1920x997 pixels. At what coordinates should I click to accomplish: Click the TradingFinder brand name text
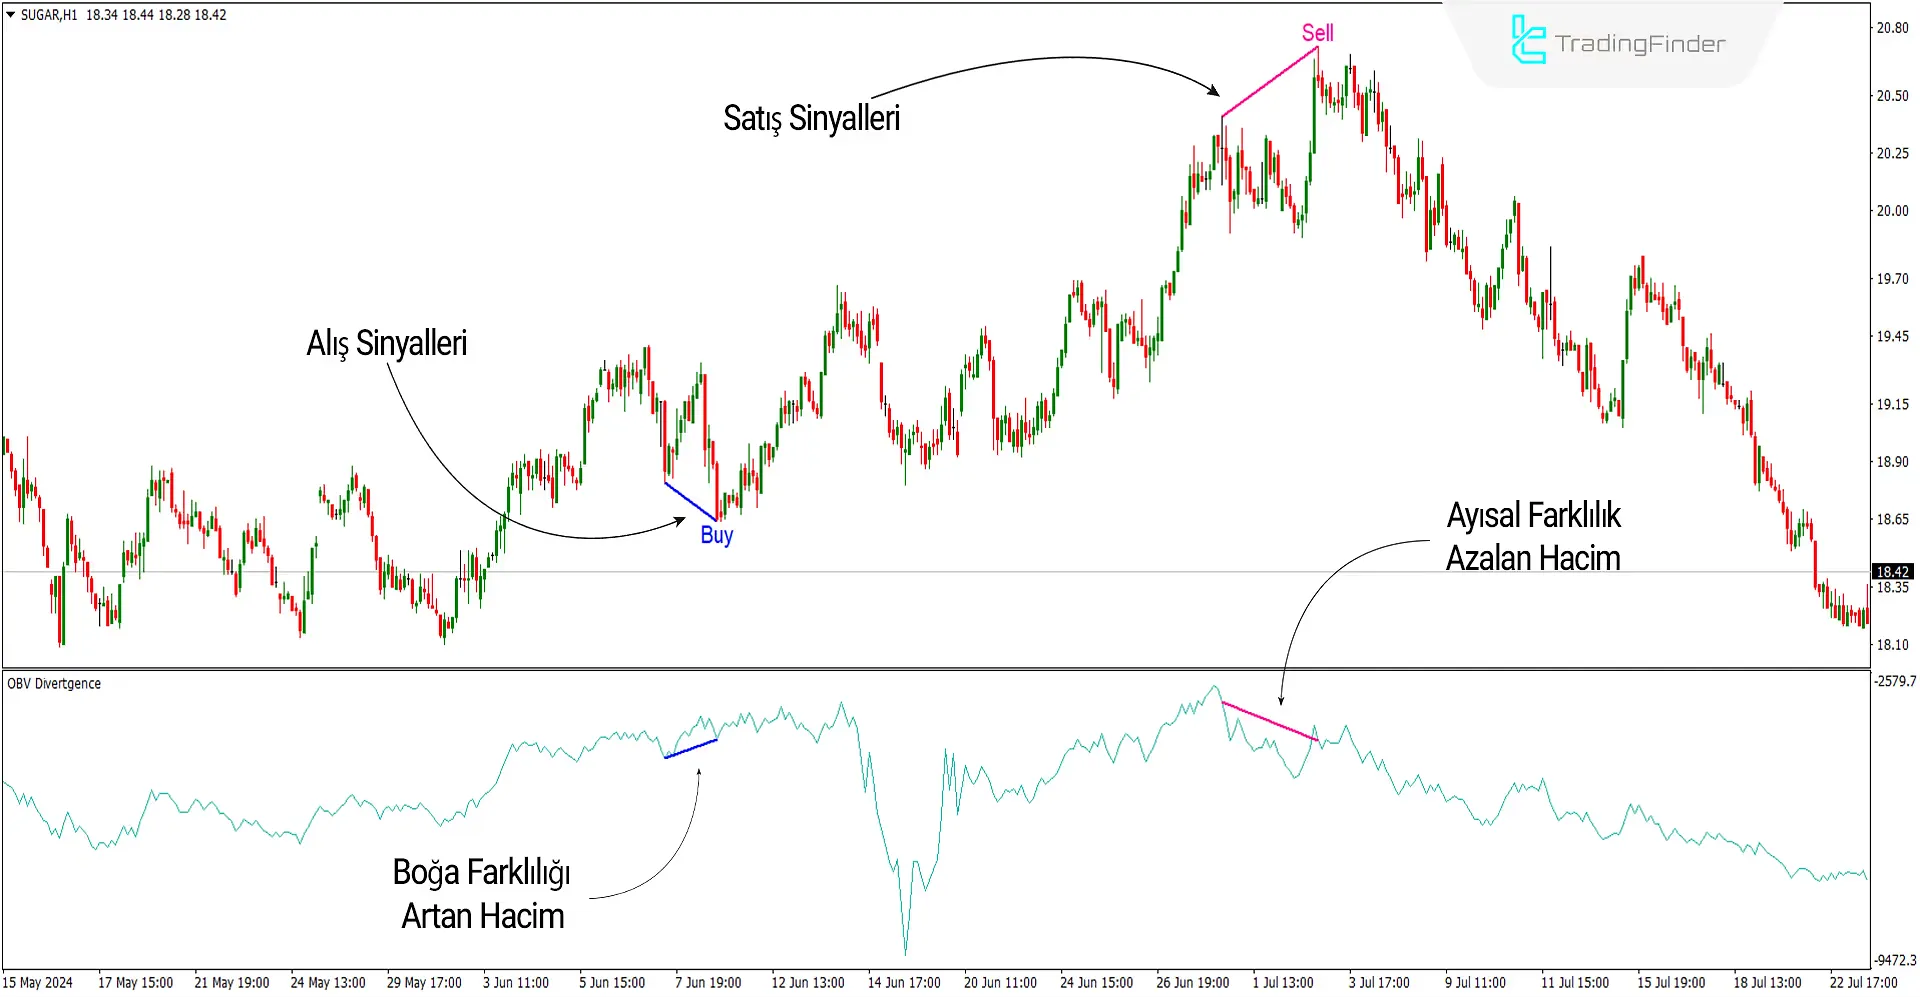1640,44
